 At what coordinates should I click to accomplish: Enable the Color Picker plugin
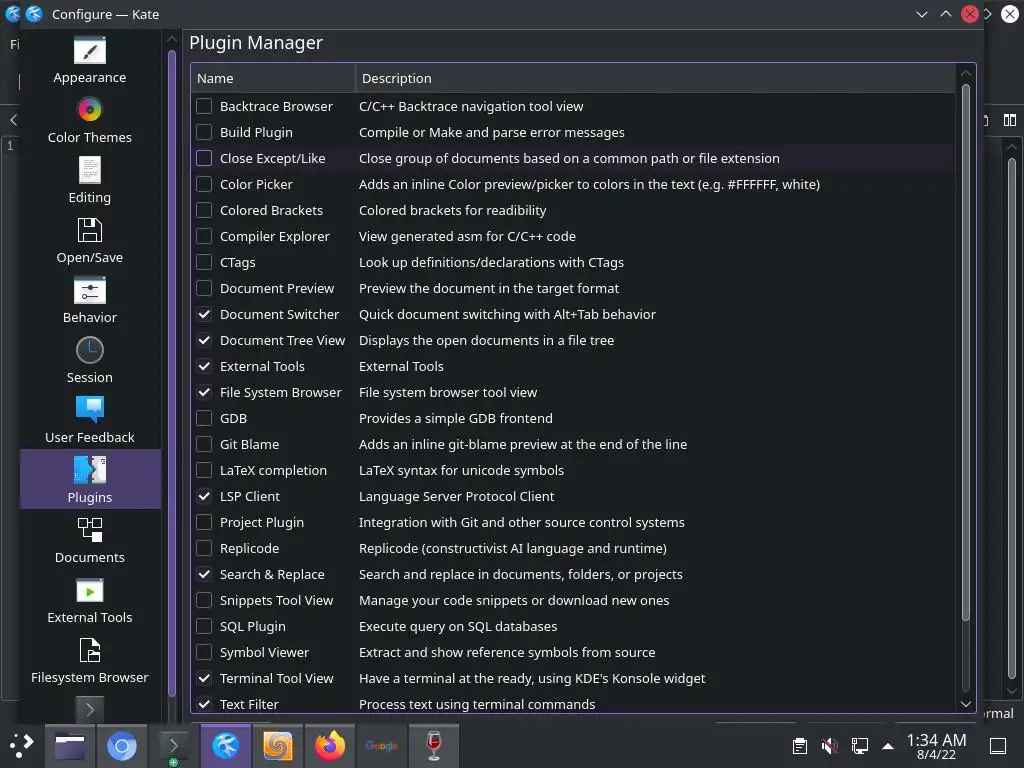tap(204, 184)
